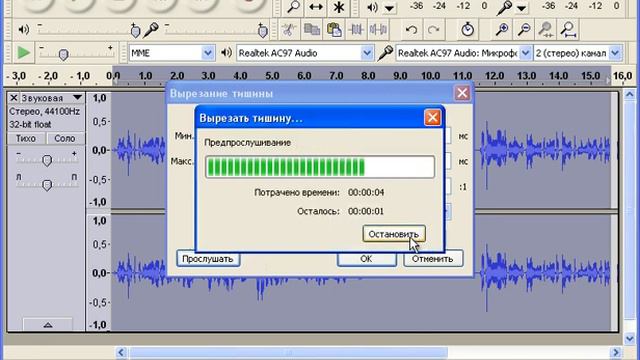Toggle the Тихо mute button
640x360 pixels.
point(26,138)
